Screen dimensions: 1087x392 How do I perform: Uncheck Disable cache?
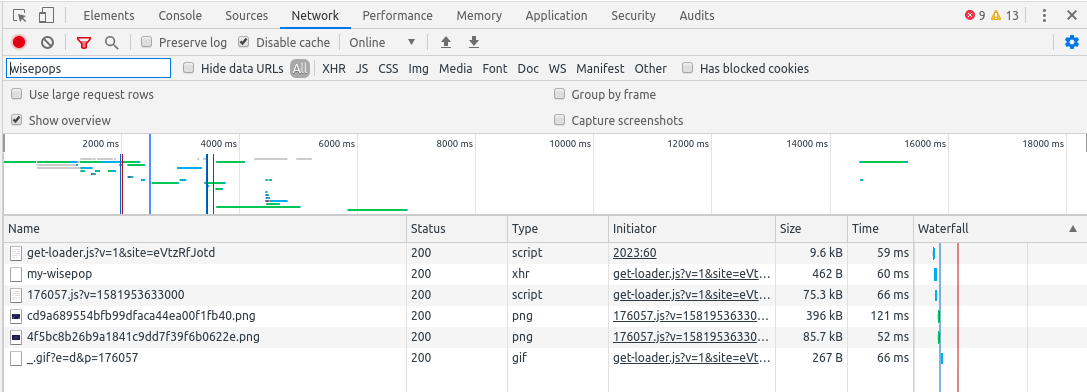point(243,42)
